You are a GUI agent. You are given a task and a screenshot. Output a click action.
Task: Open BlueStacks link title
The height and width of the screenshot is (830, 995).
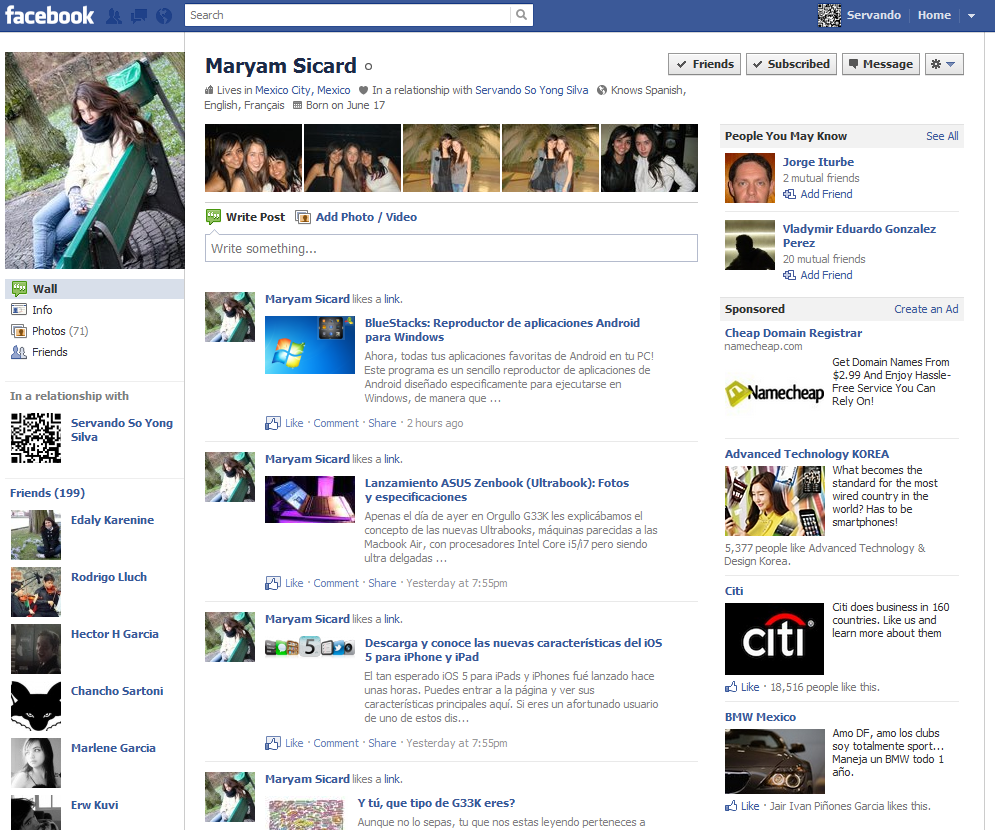[x=502, y=330]
